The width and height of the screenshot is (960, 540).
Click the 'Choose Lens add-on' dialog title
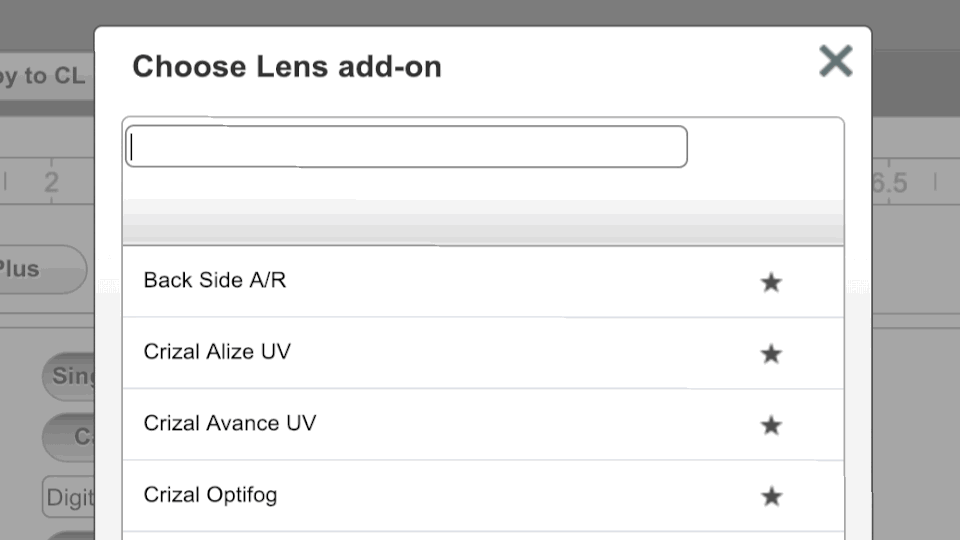pos(287,67)
